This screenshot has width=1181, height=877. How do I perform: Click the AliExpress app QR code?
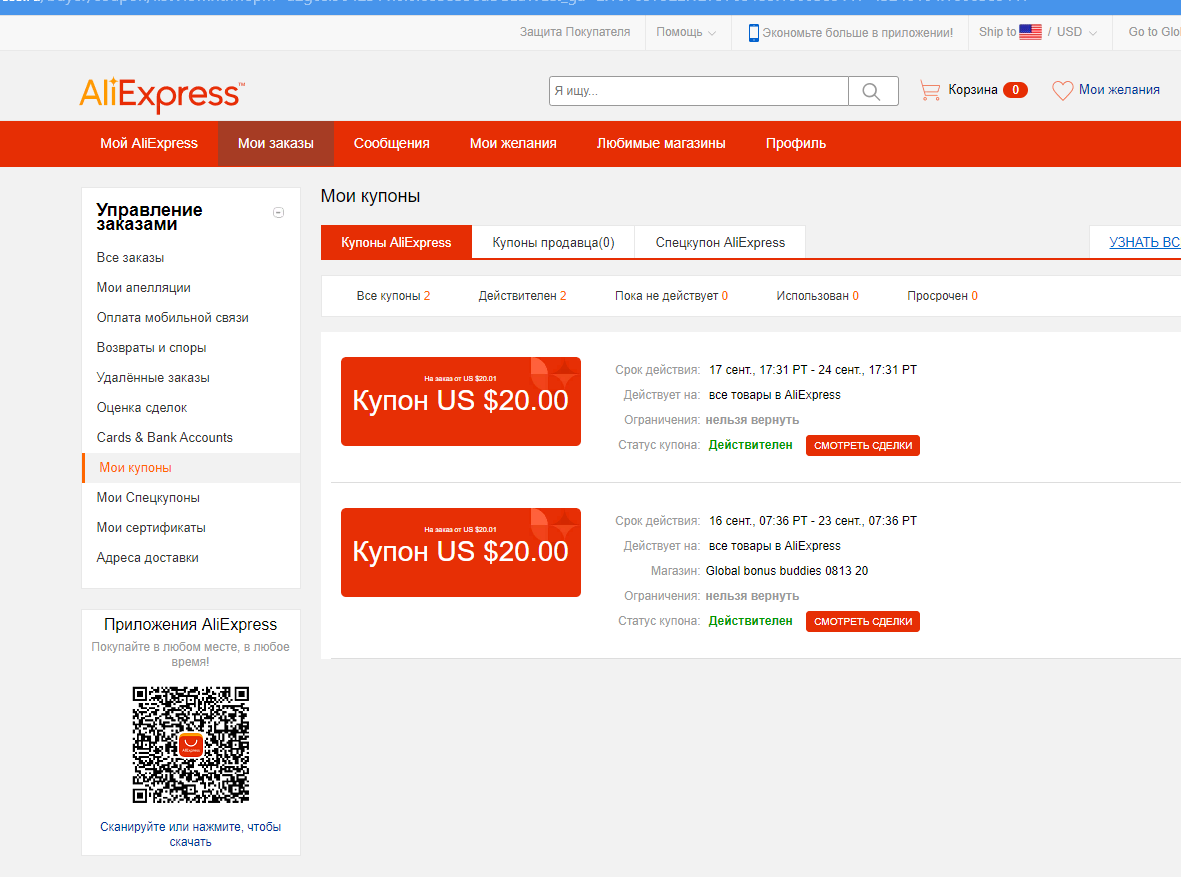191,744
